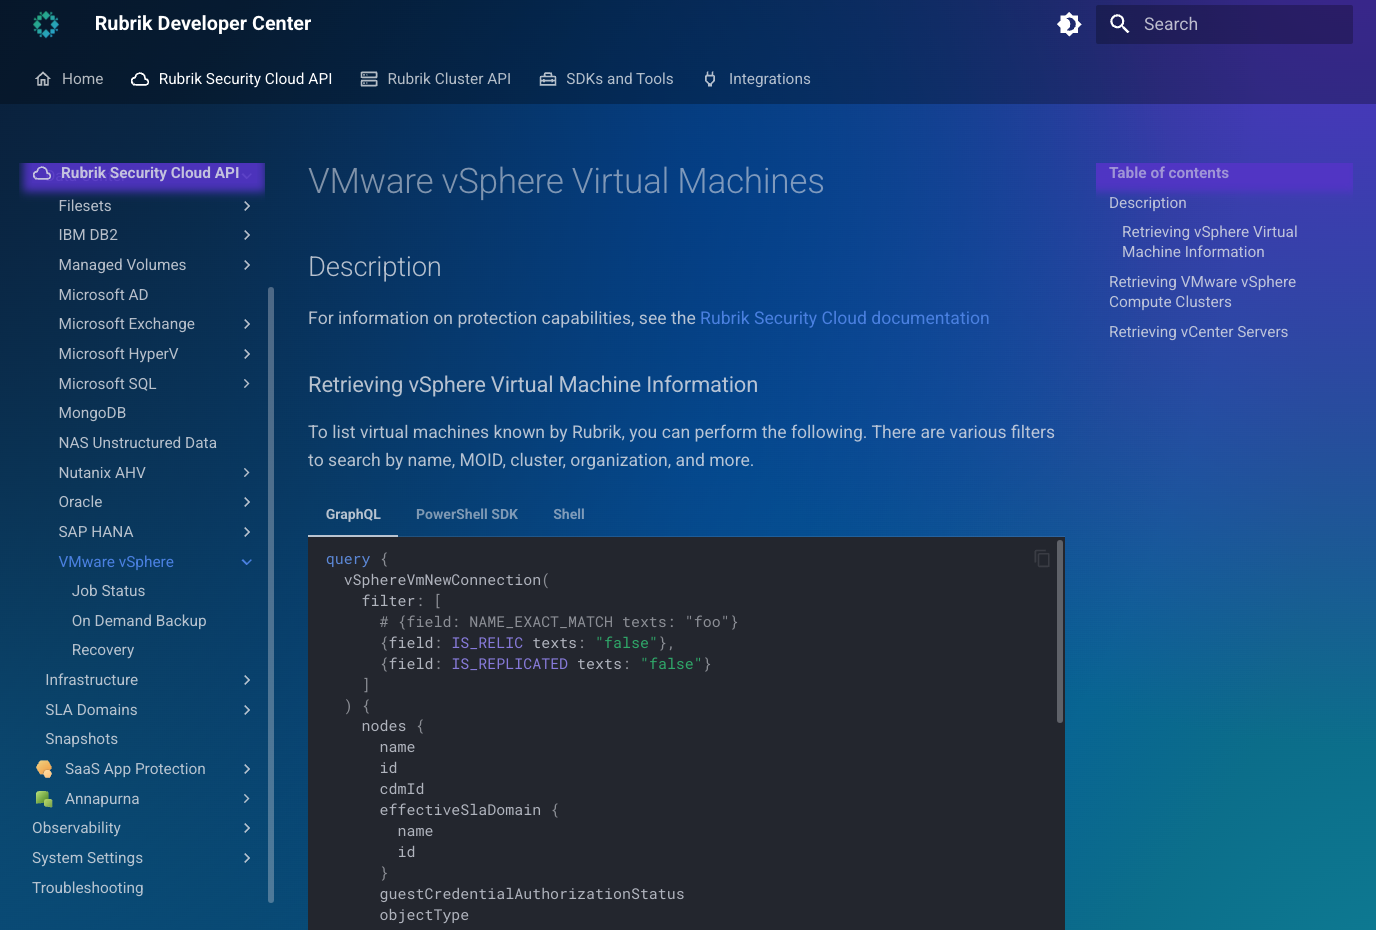The width and height of the screenshot is (1376, 930).
Task: Expand the IBM DB2 section
Action: [x=247, y=235]
